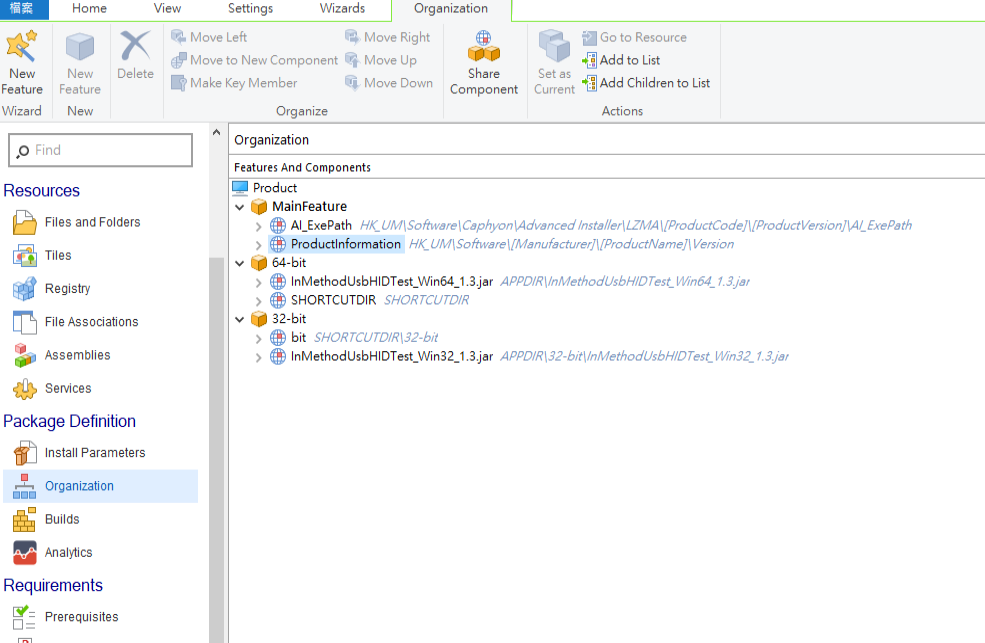Viewport: 985px width, 643px height.
Task: Select the Organization page in sidebar
Action: tap(101, 486)
